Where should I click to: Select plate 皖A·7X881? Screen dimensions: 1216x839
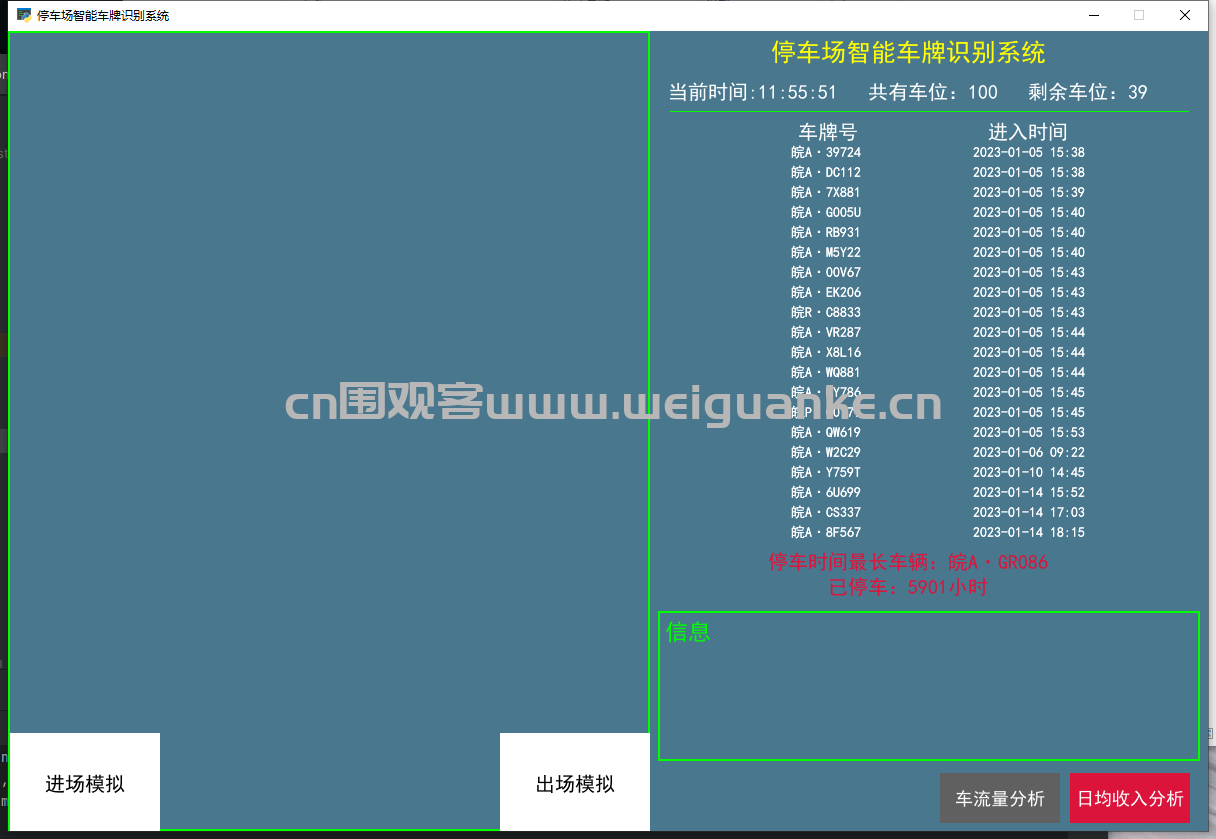coord(826,193)
